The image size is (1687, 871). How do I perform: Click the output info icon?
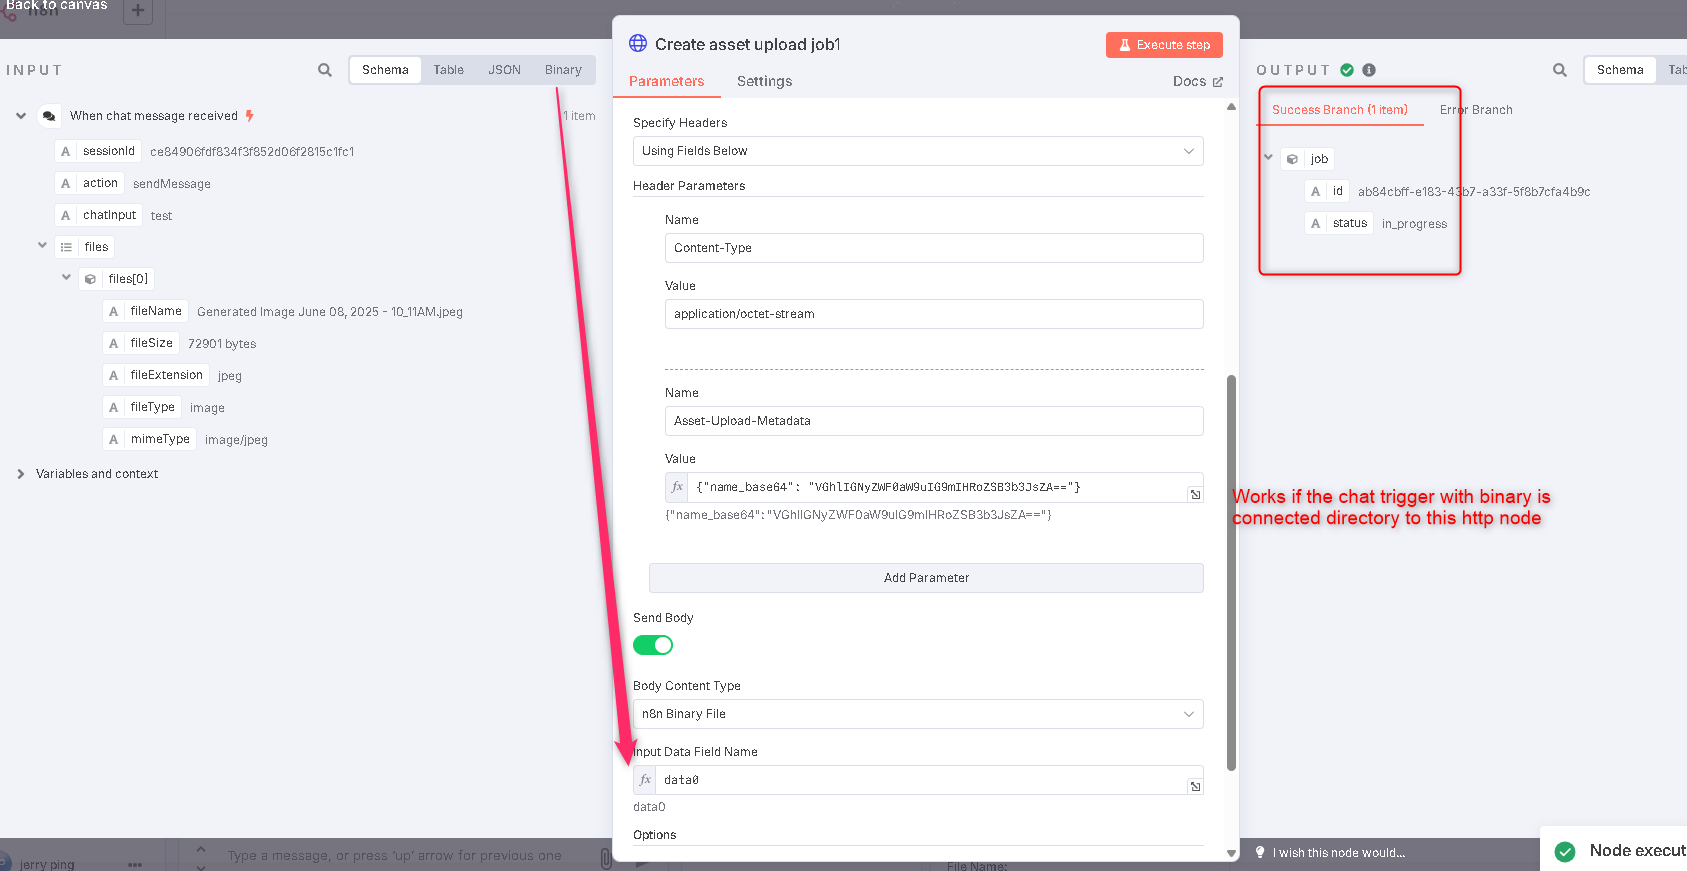click(x=1369, y=70)
